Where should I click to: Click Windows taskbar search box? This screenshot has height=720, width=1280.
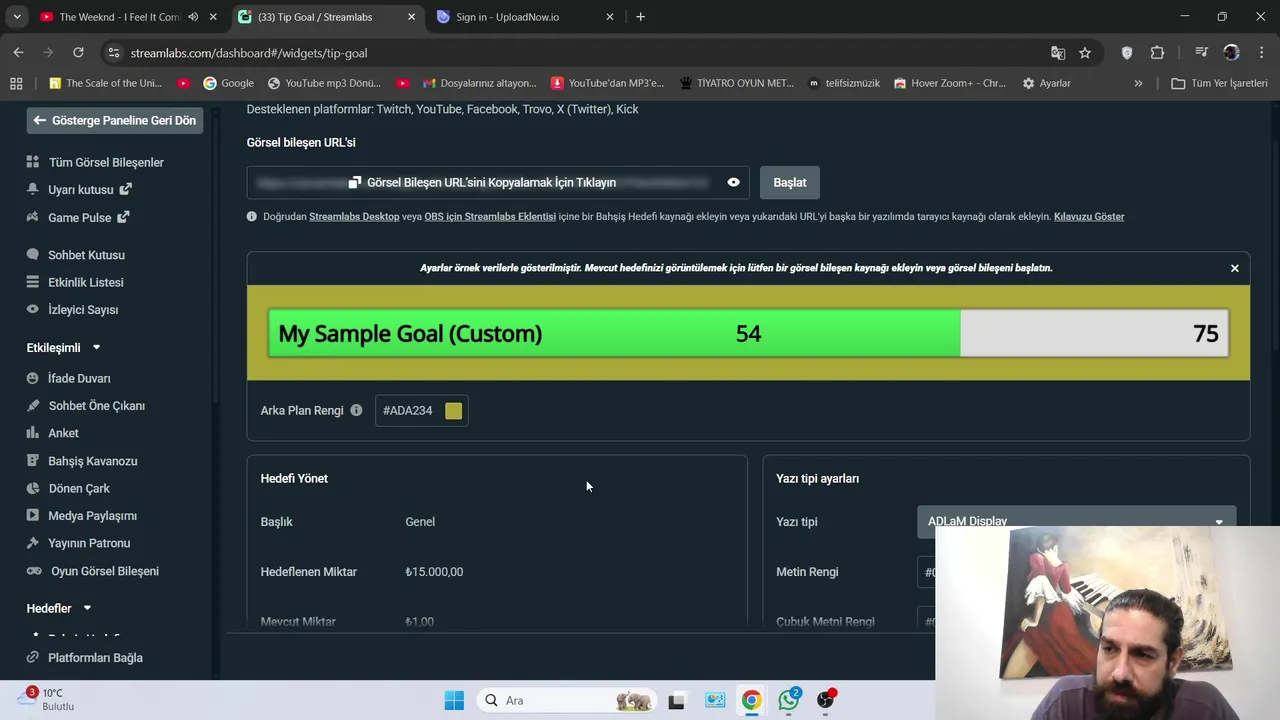tap(567, 700)
